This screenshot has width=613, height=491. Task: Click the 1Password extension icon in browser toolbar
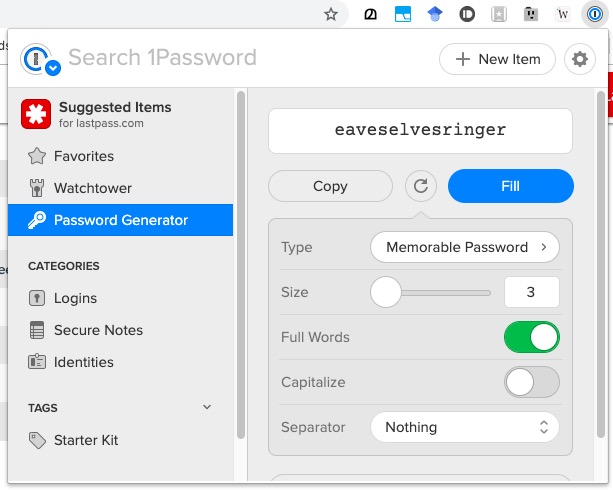(594, 14)
